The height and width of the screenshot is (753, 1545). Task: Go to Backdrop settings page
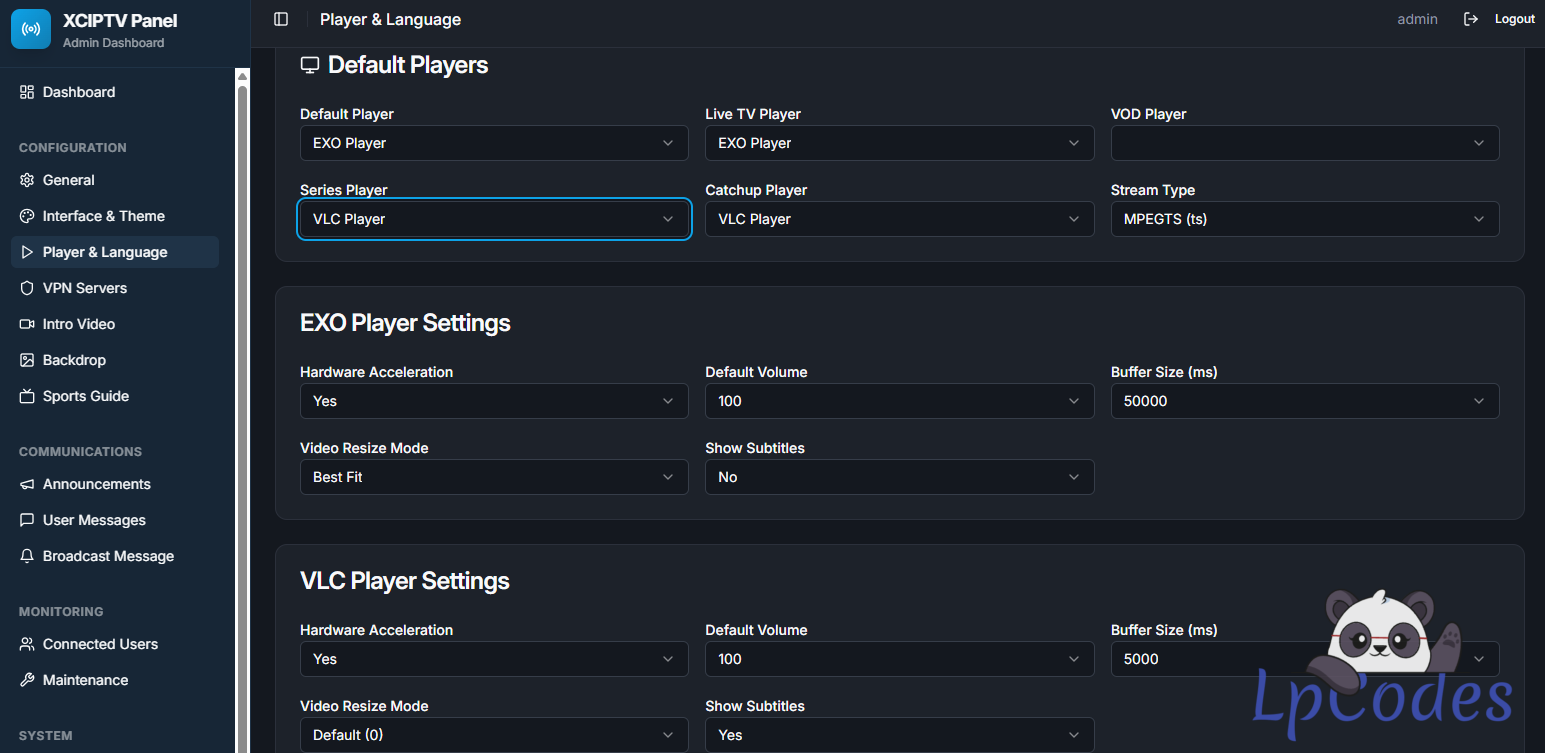coord(74,360)
